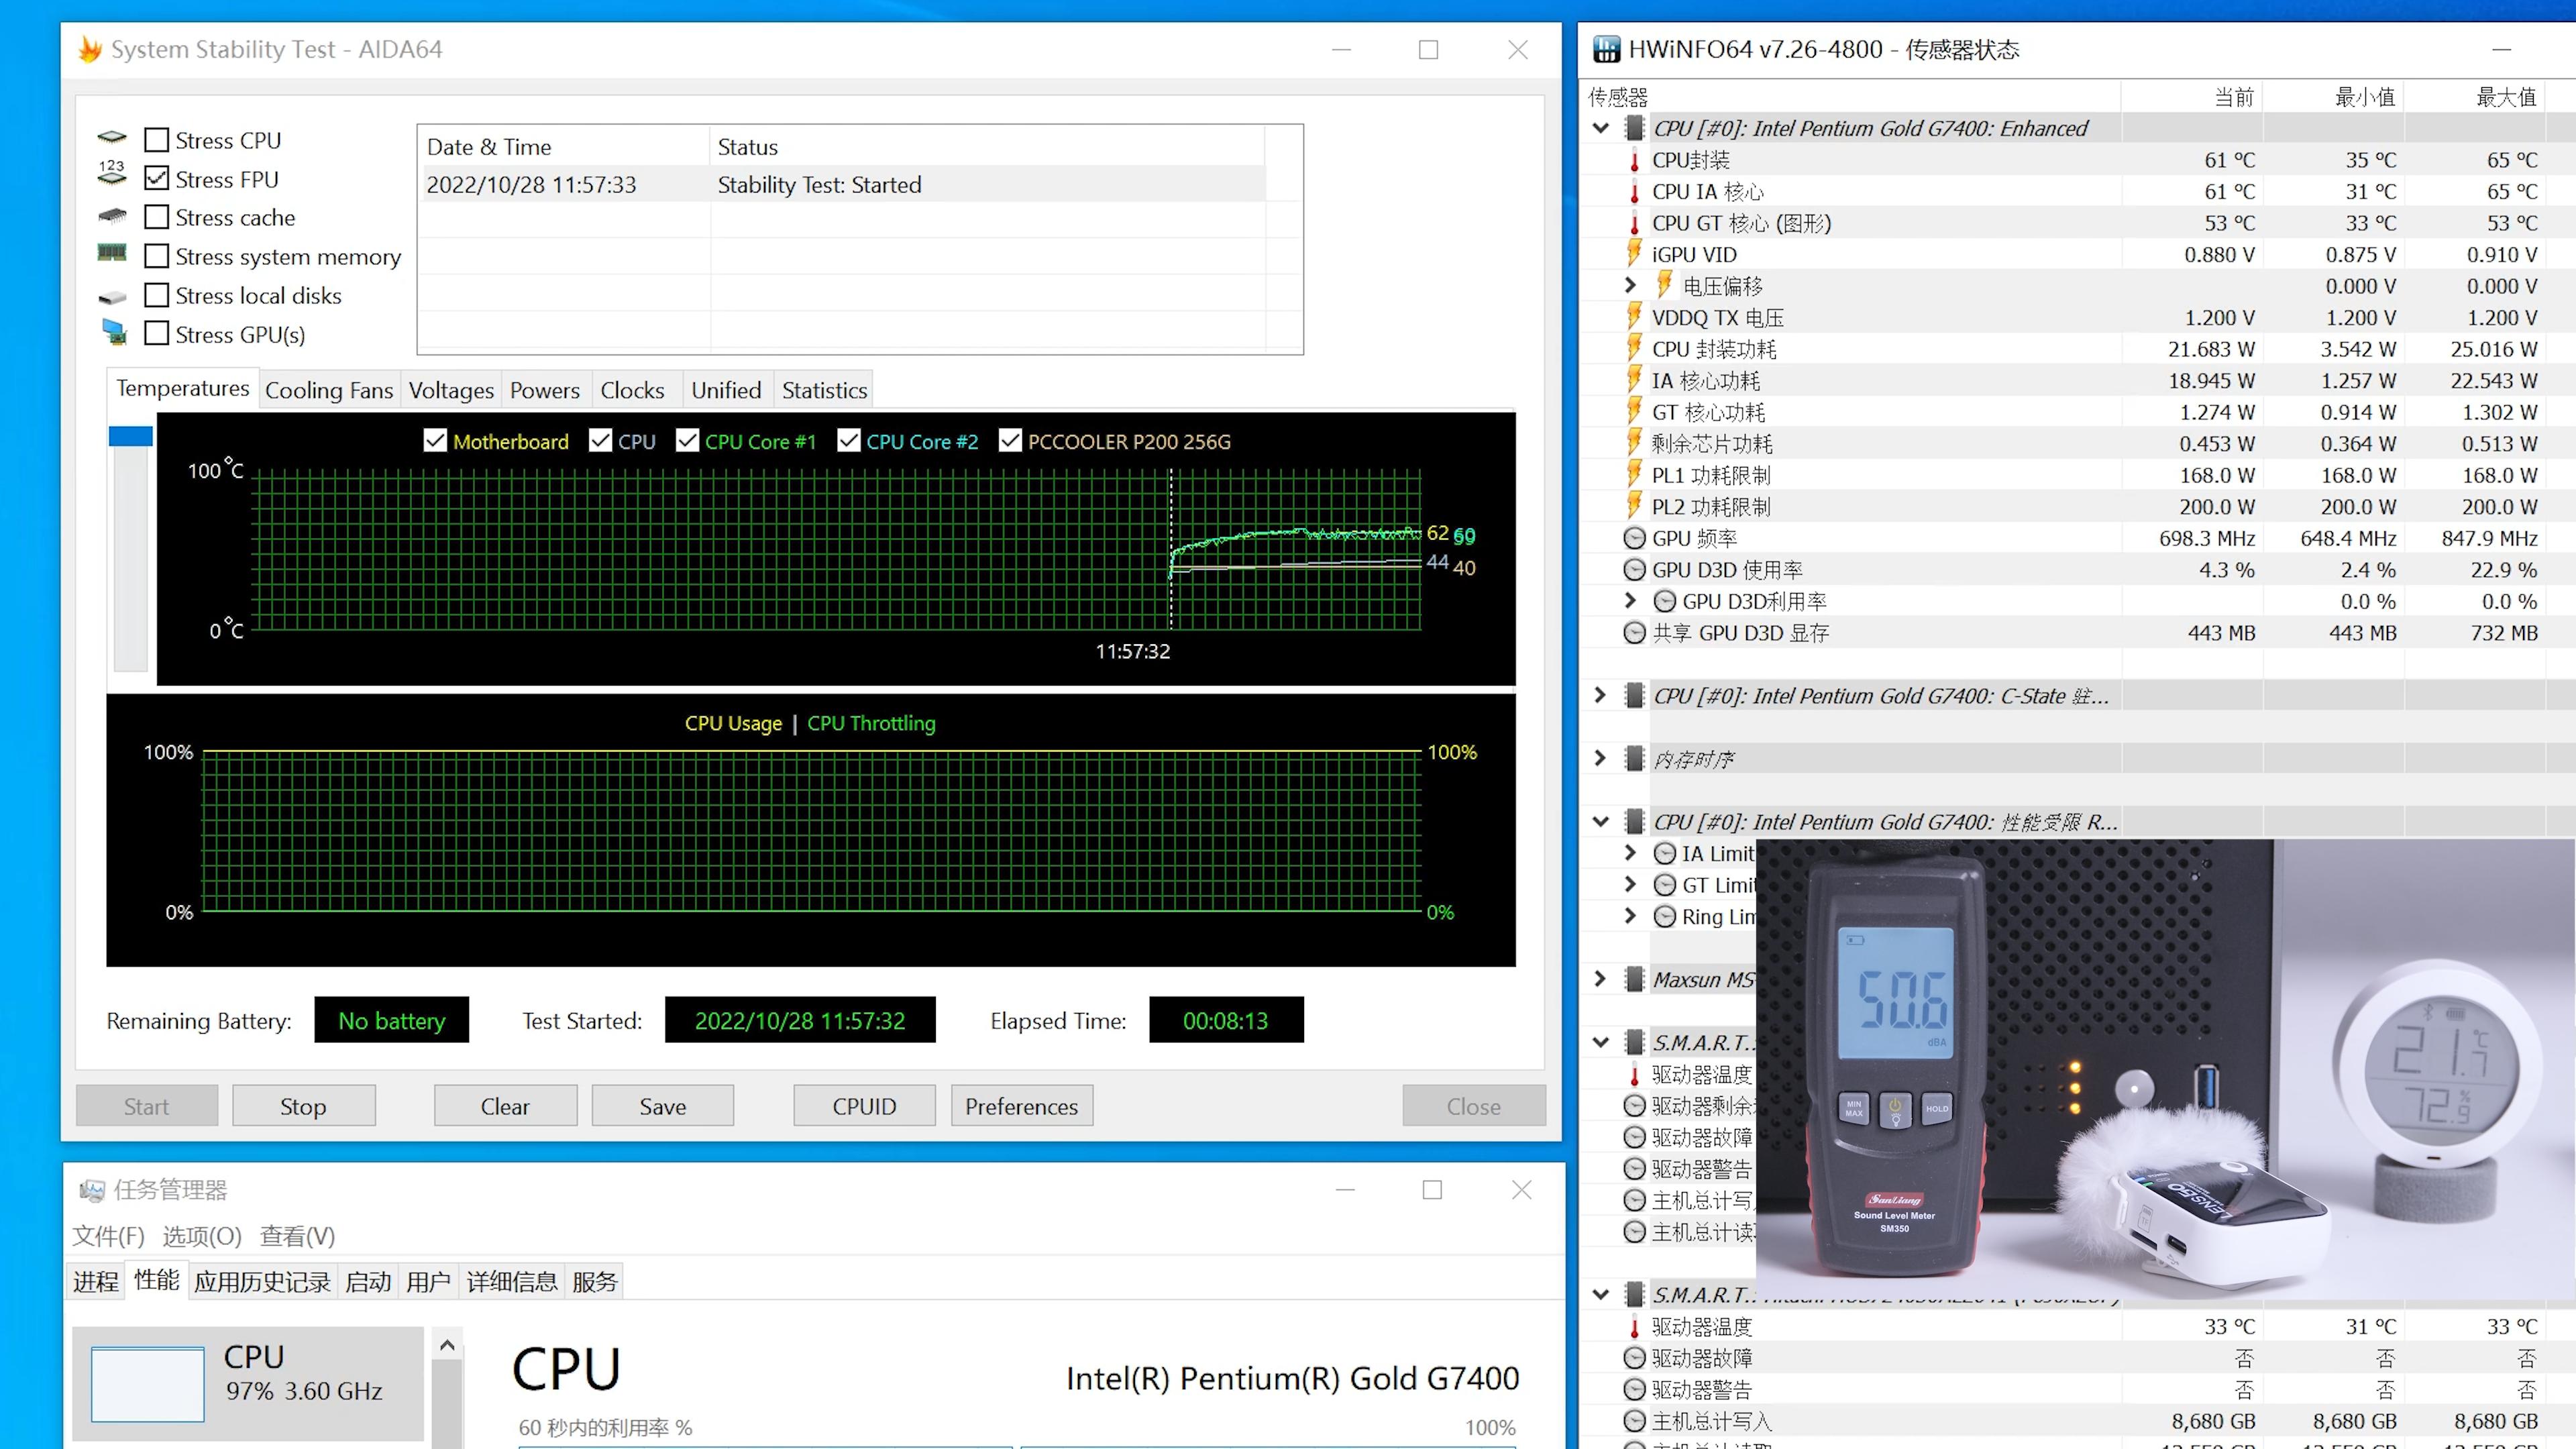Switch to the Cooling Fans tab
The height and width of the screenshot is (1449, 2576).
[329, 390]
